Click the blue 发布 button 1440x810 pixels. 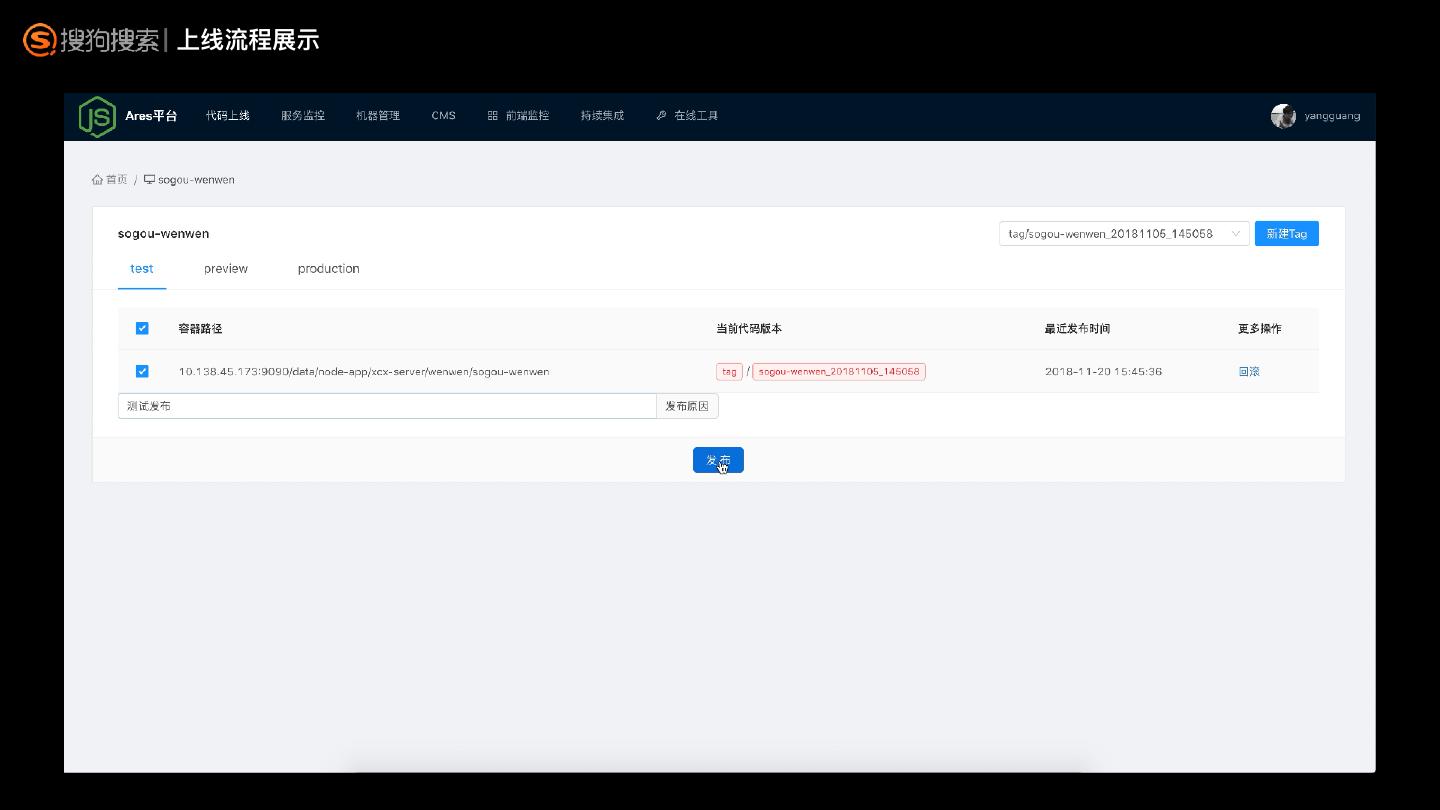pyautogui.click(x=718, y=460)
